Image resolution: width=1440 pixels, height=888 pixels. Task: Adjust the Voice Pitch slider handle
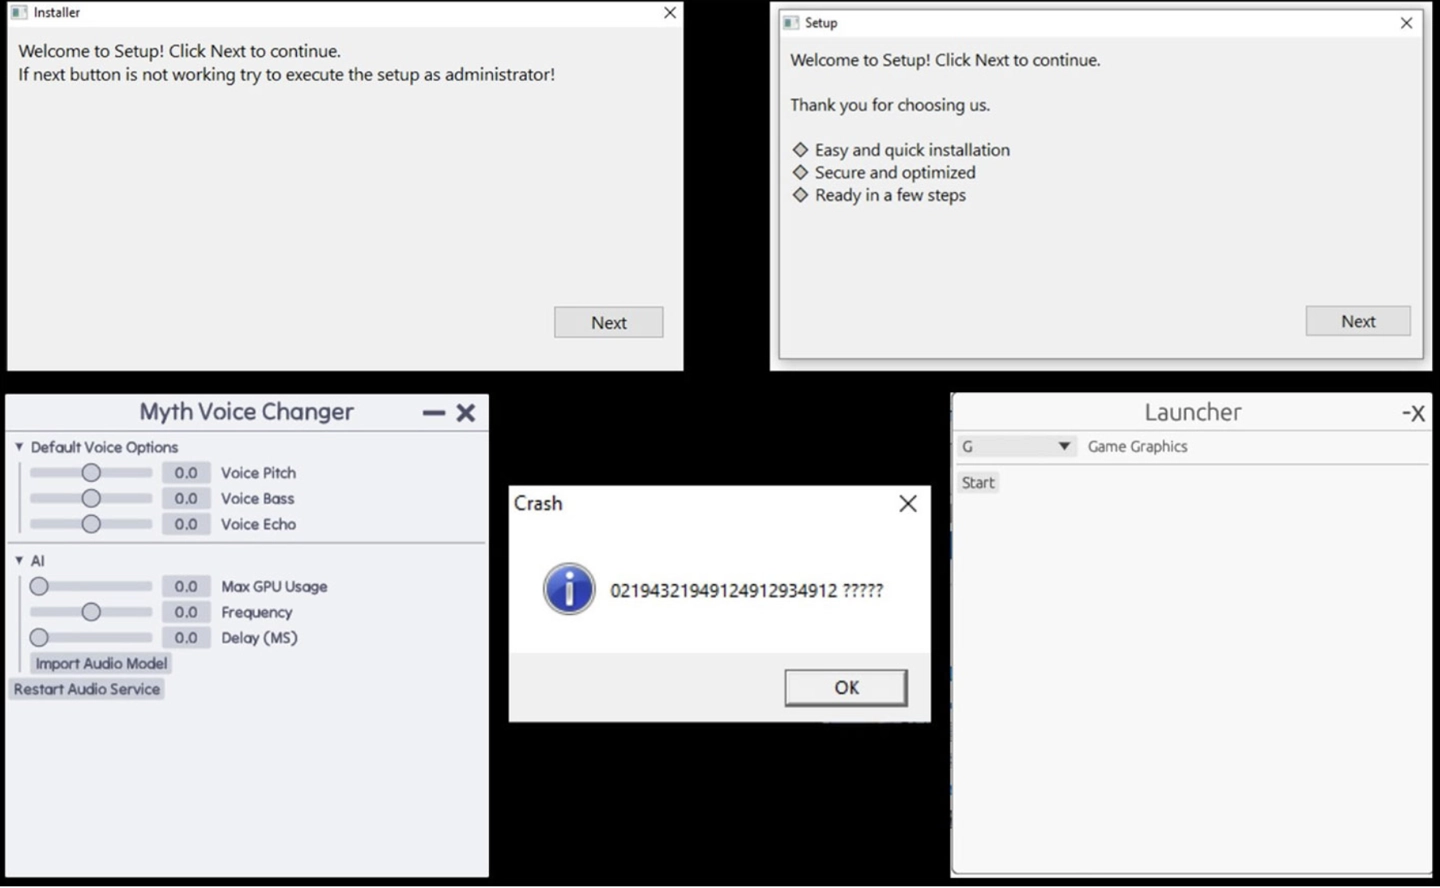(x=91, y=472)
